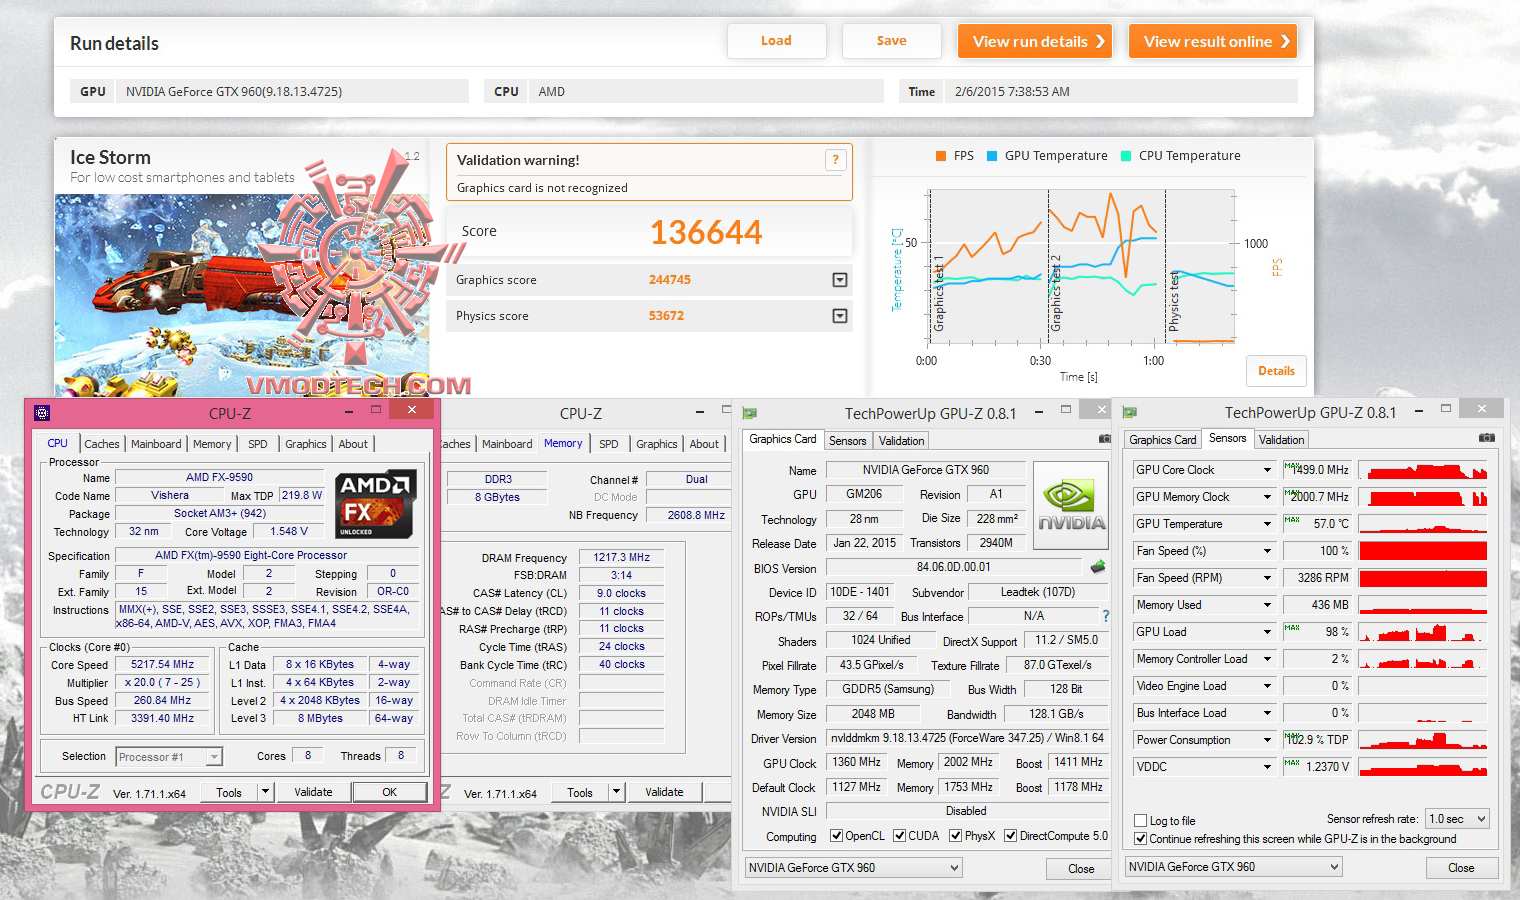Image resolution: width=1520 pixels, height=900 pixels.
Task: Open the Tools dropdown arrow in front CPU-Z
Action: click(x=266, y=792)
